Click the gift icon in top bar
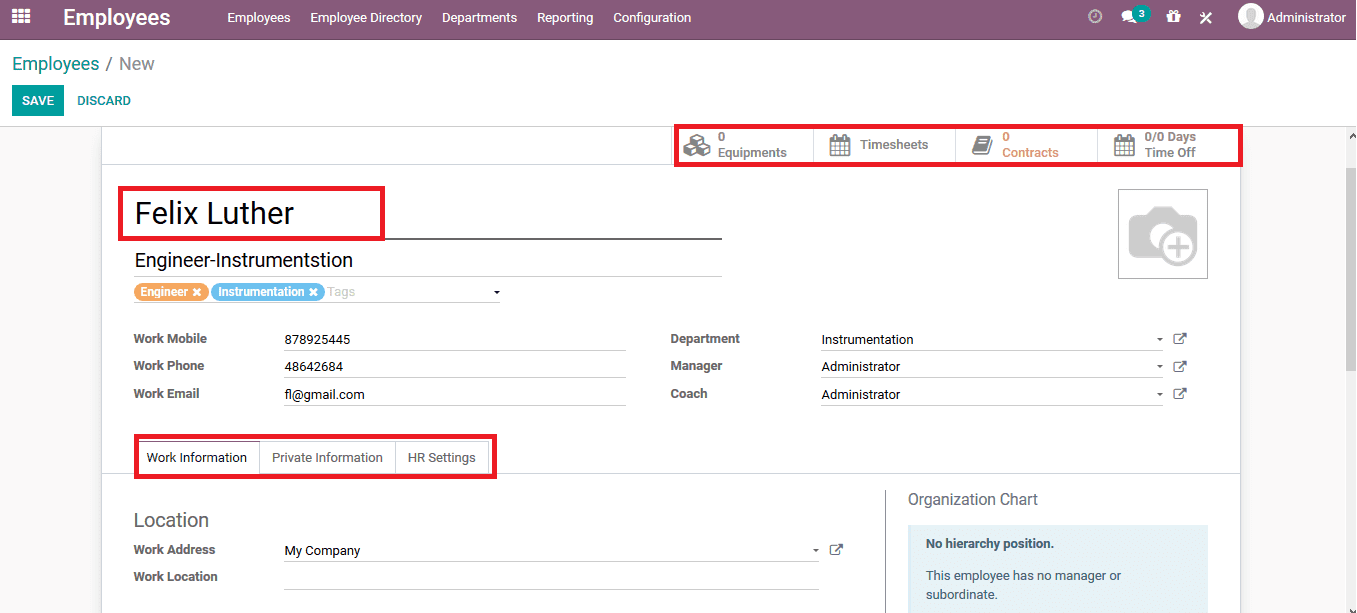Viewport: 1357px width, 613px height. coord(1173,17)
